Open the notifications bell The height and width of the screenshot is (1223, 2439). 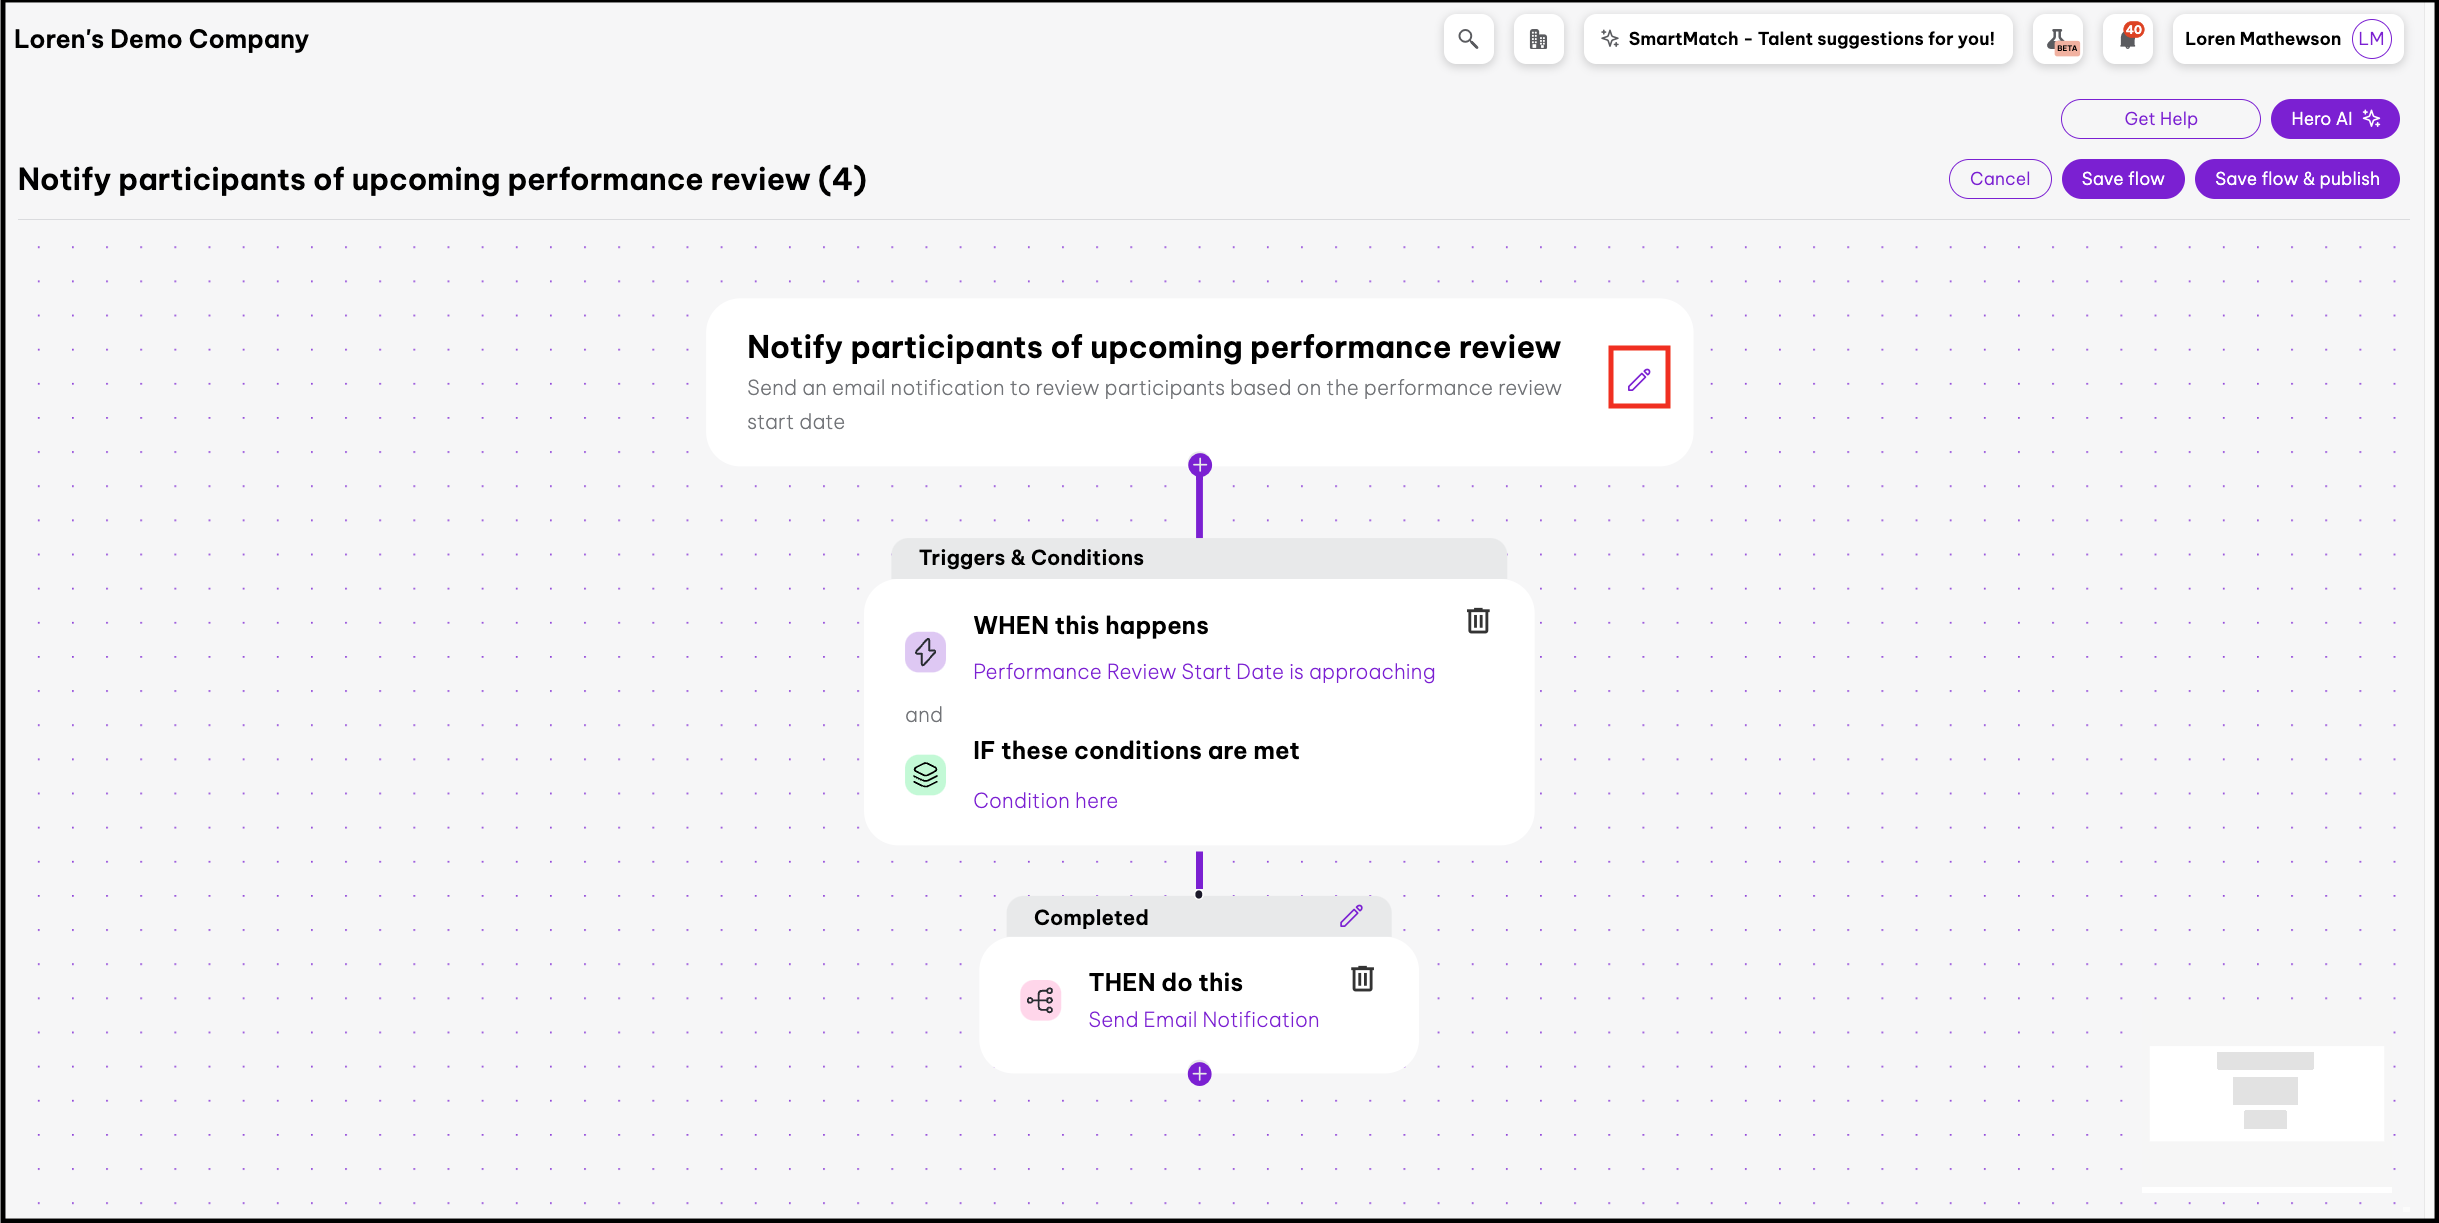click(x=2128, y=39)
